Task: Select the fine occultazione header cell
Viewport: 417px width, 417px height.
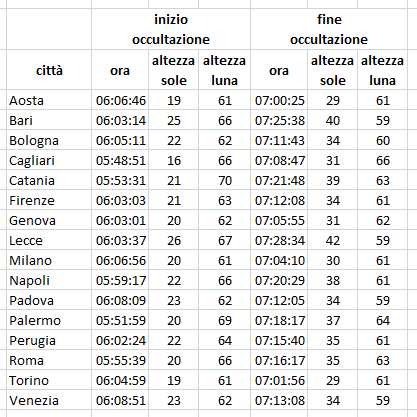Action: pos(329,29)
